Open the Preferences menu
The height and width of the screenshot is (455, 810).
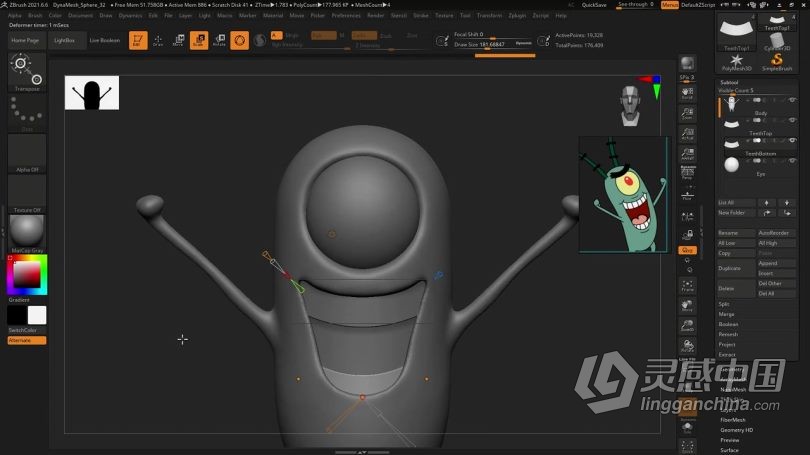pyautogui.click(x=346, y=15)
